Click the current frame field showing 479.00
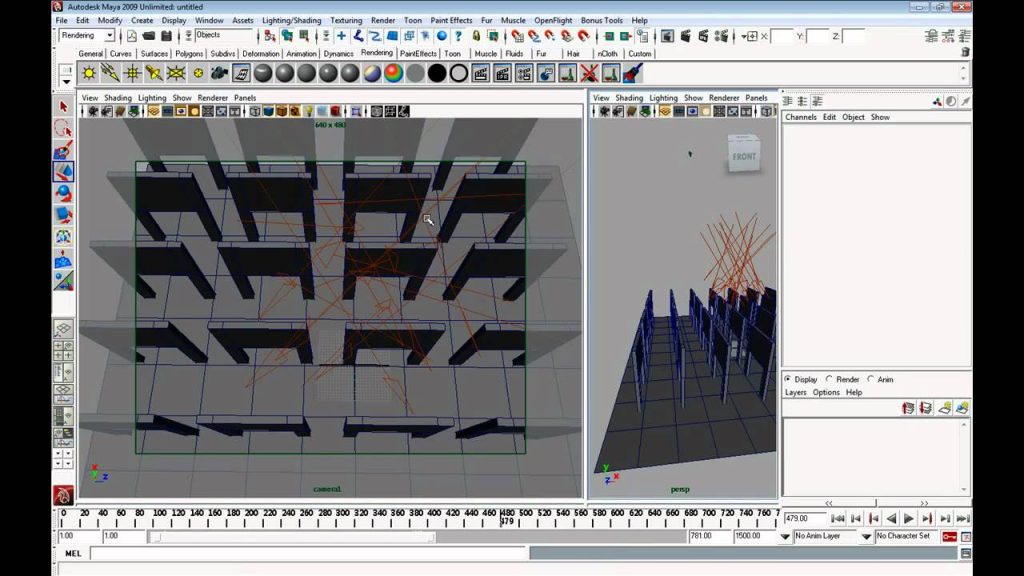 coord(805,519)
